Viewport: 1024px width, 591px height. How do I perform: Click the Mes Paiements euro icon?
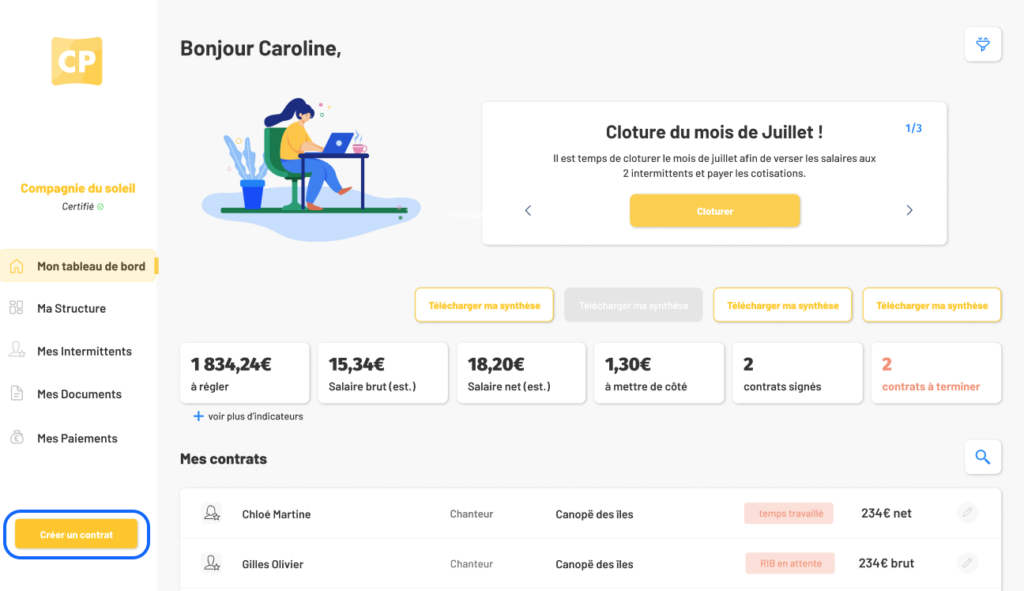(17, 438)
